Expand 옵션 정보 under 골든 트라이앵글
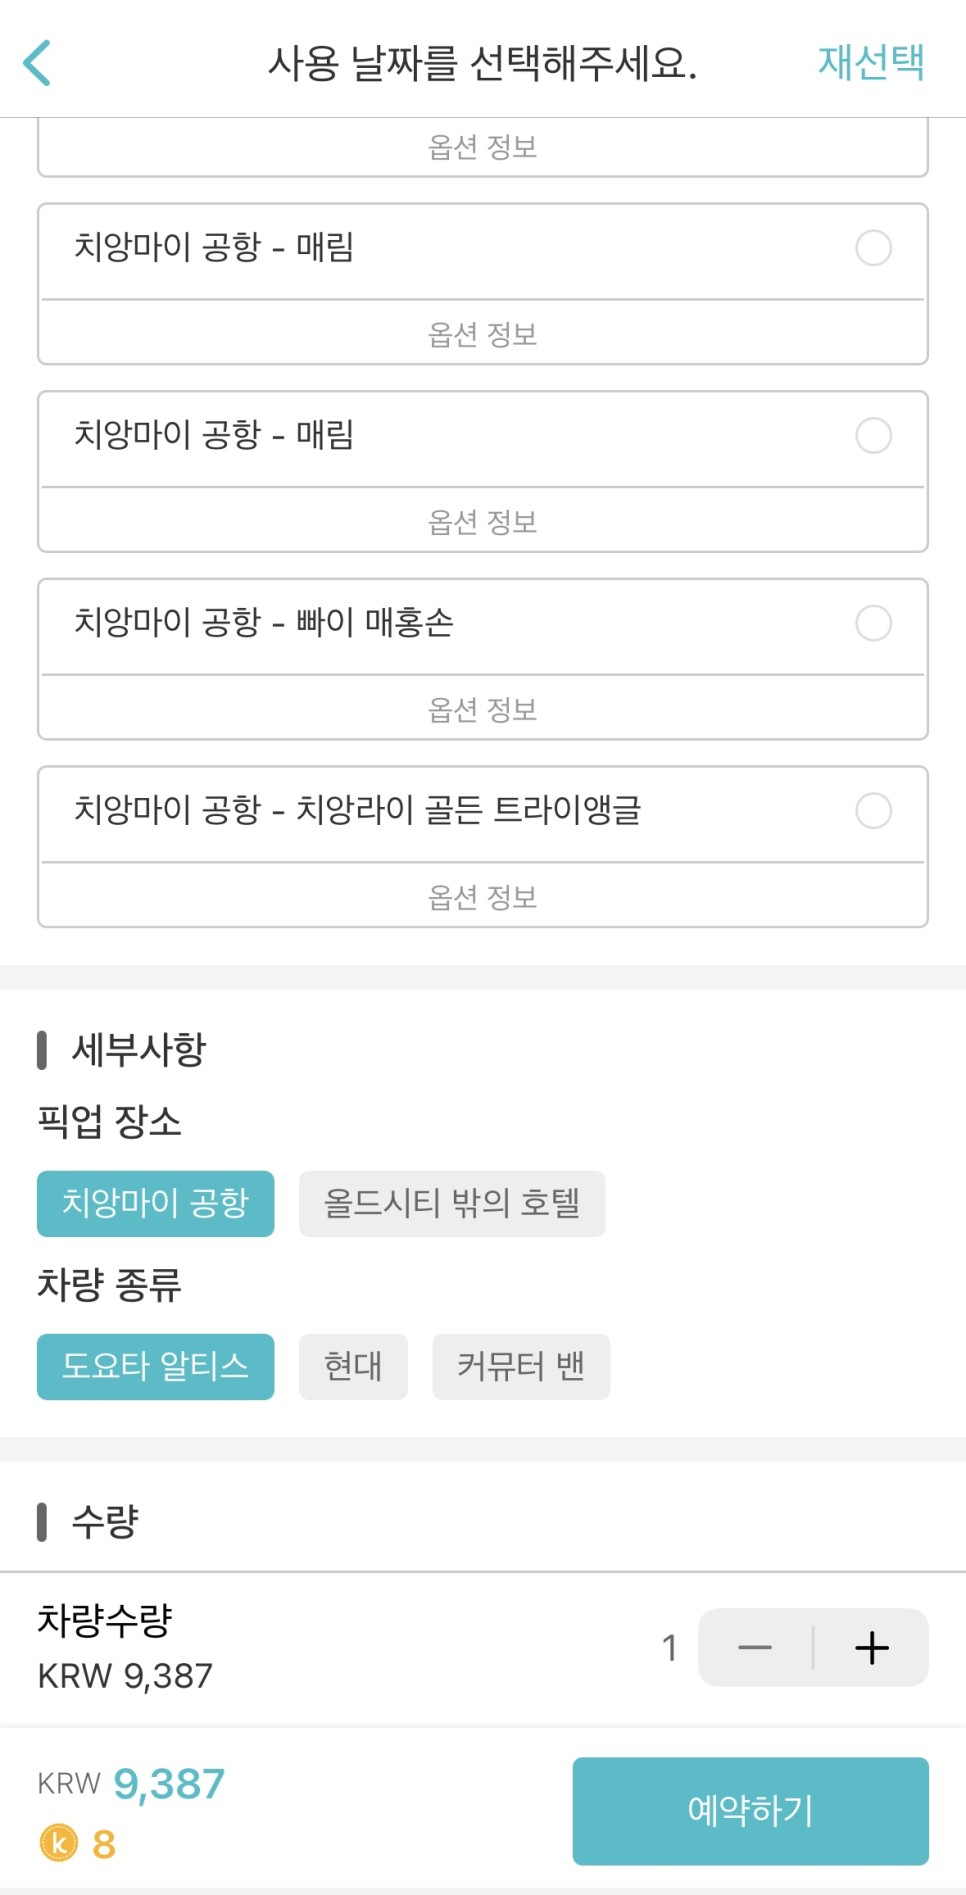The width and height of the screenshot is (966, 1895). [x=483, y=897]
